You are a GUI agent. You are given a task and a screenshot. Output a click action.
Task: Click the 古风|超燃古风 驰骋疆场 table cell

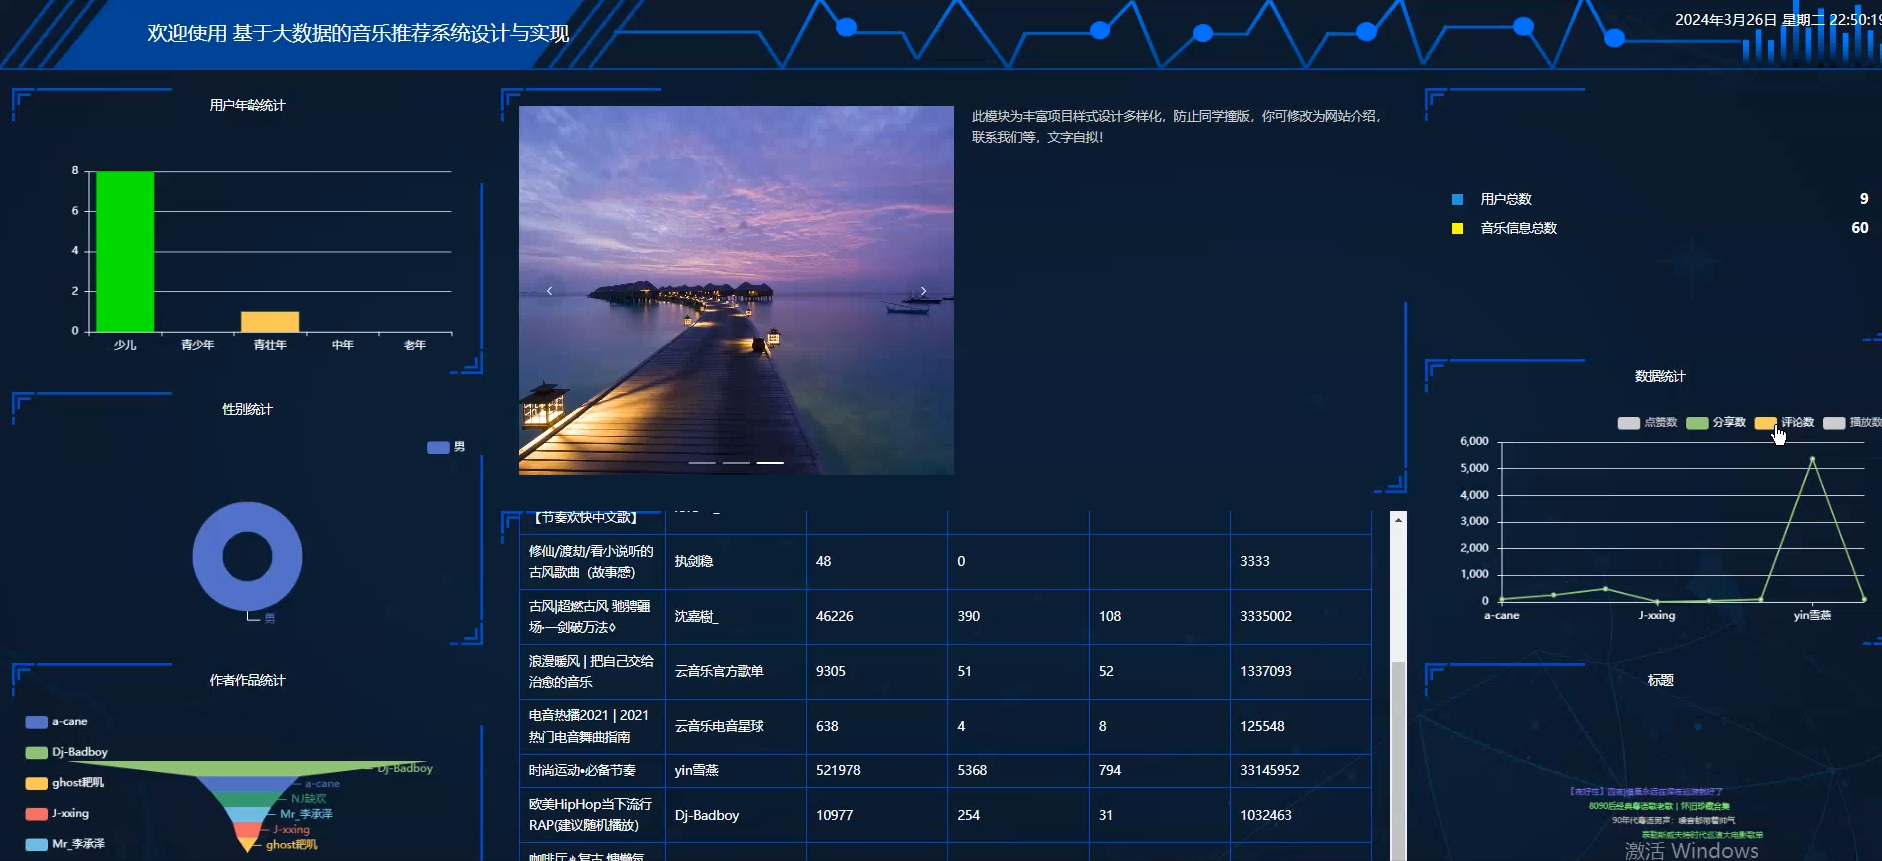591,617
